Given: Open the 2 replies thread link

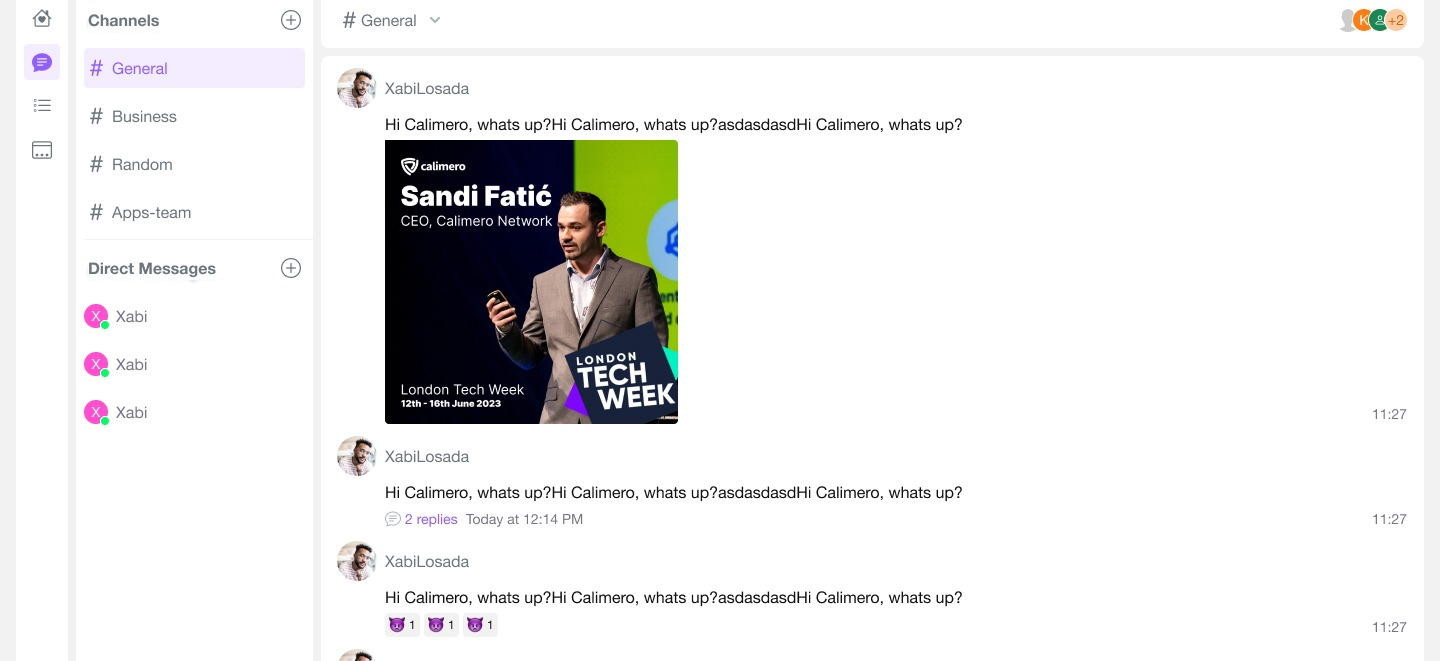Looking at the screenshot, I should pyautogui.click(x=431, y=519).
